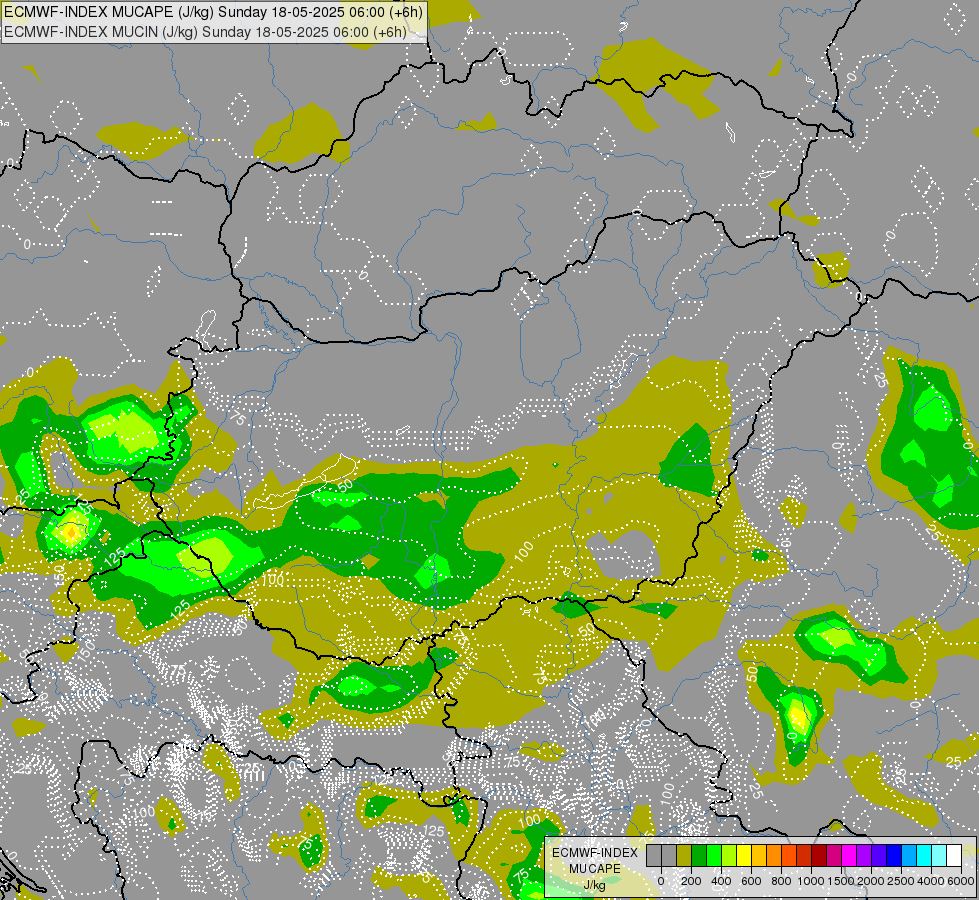Click the lime yellow-green legend swatch
This screenshot has height=900, width=979.
[x=729, y=856]
